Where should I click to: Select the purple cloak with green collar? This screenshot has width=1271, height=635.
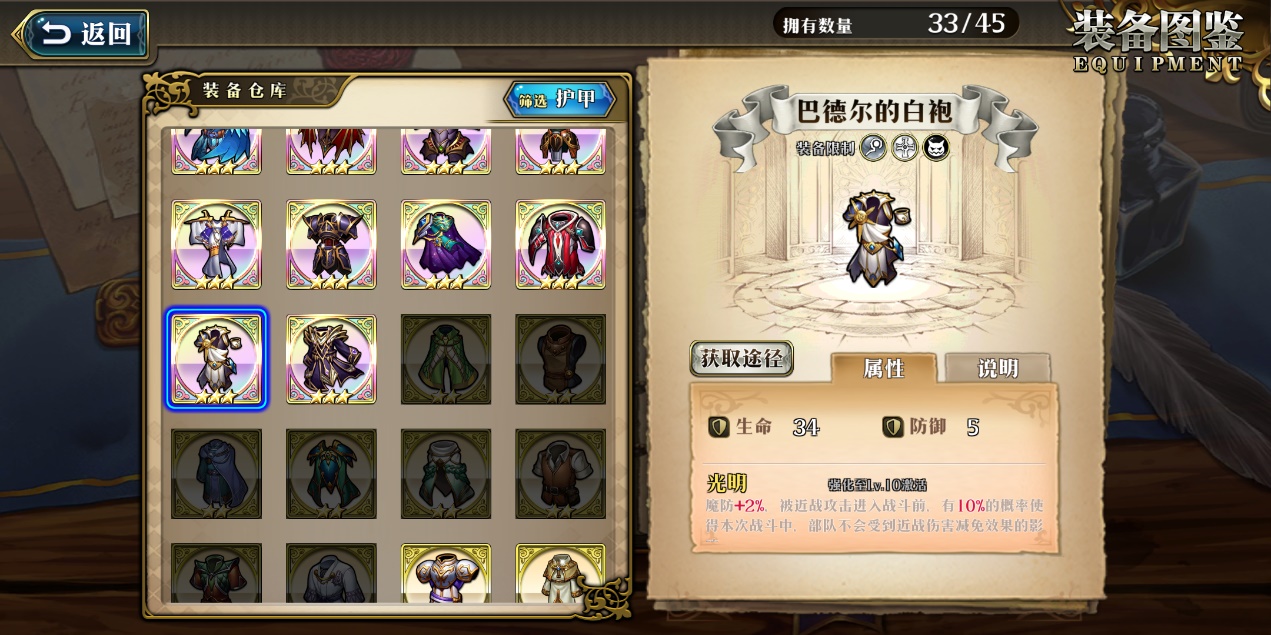[x=446, y=245]
